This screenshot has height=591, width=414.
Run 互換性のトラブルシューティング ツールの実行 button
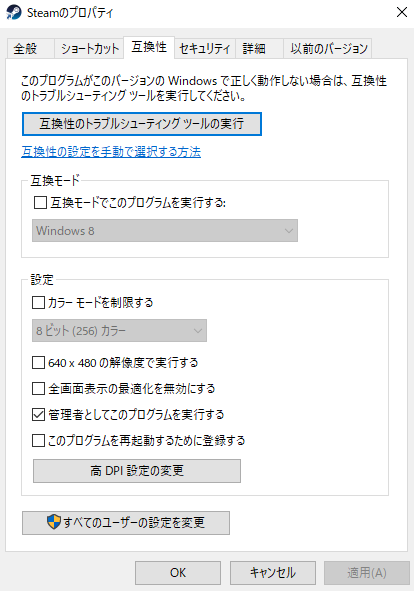[142, 124]
